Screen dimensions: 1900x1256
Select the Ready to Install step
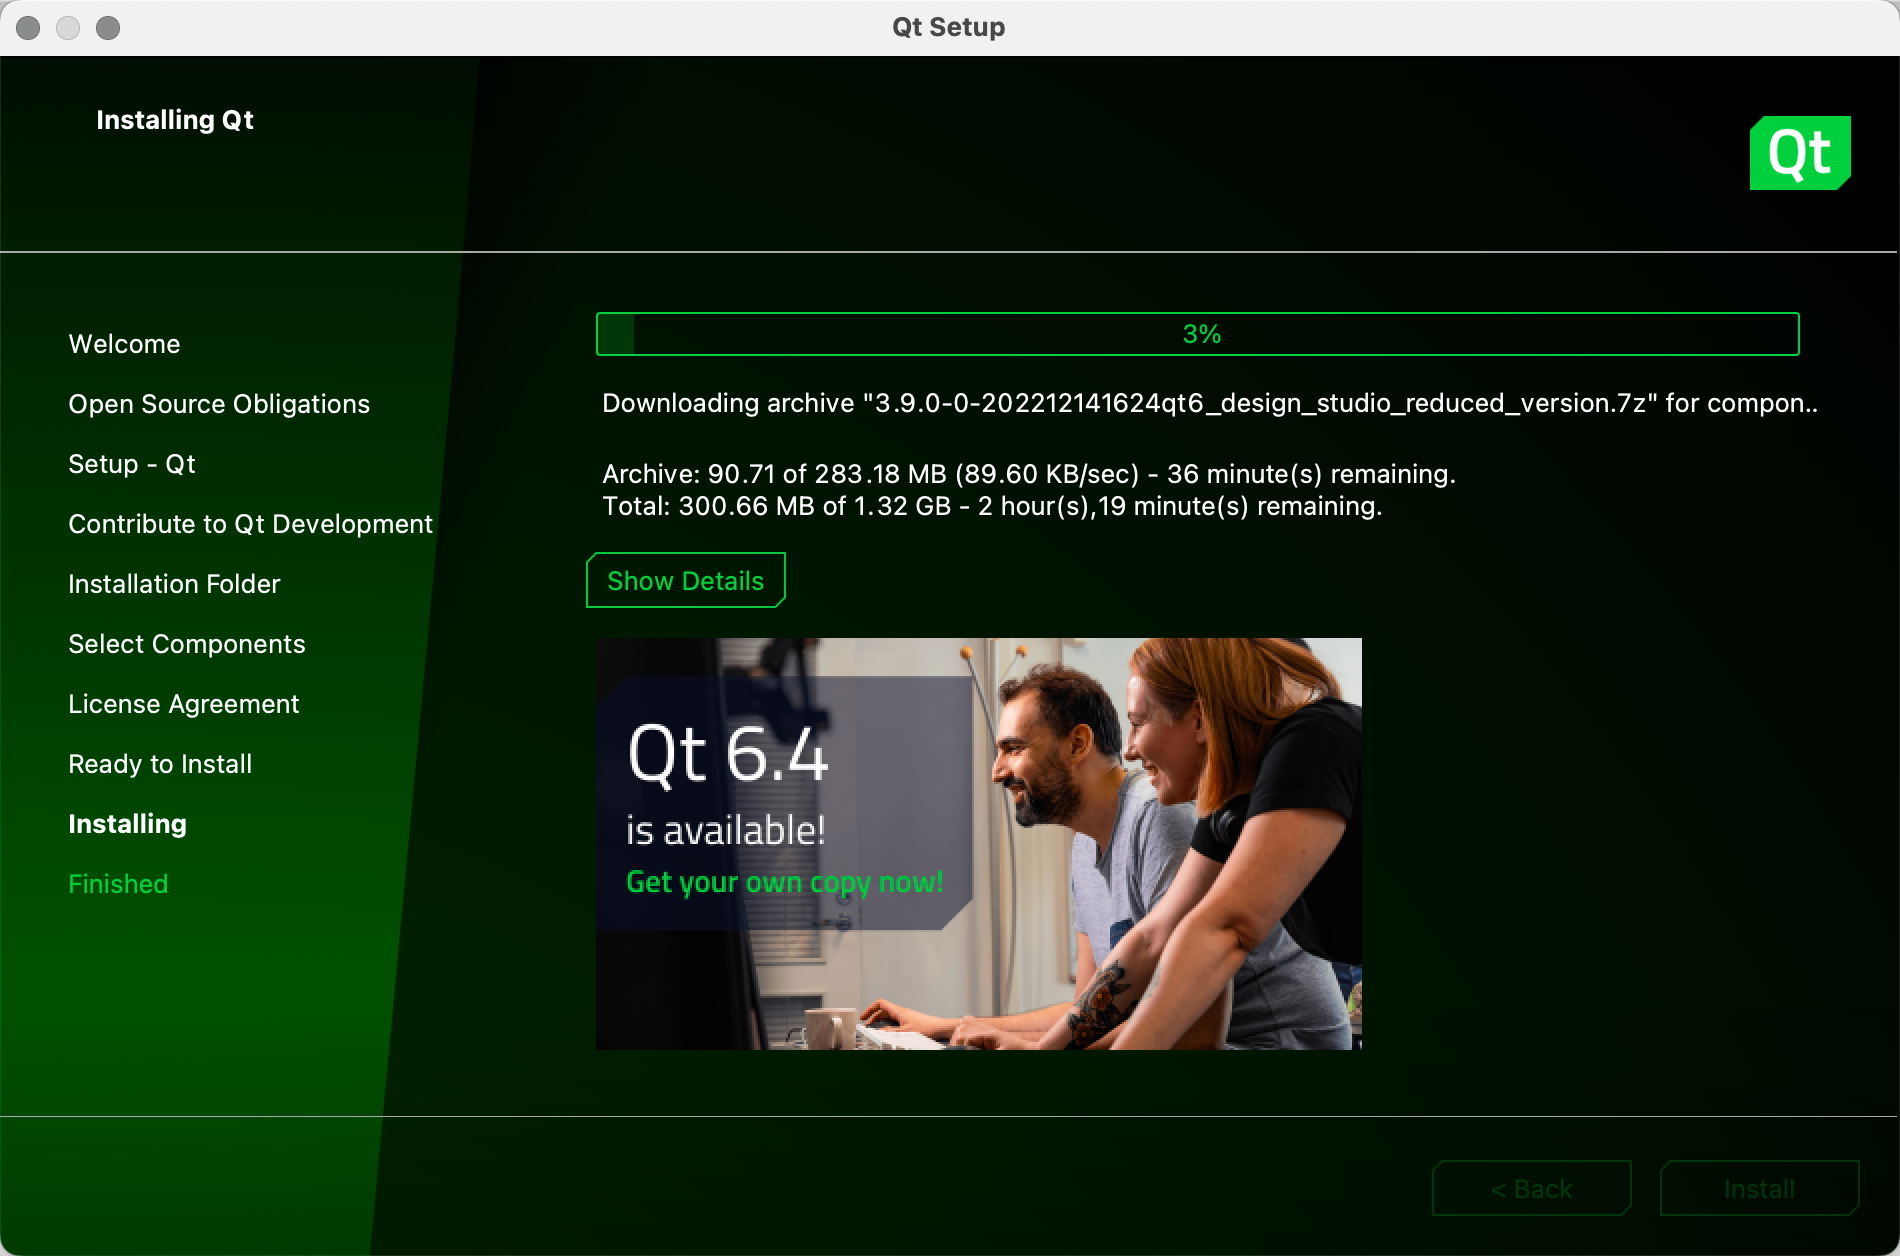click(159, 764)
